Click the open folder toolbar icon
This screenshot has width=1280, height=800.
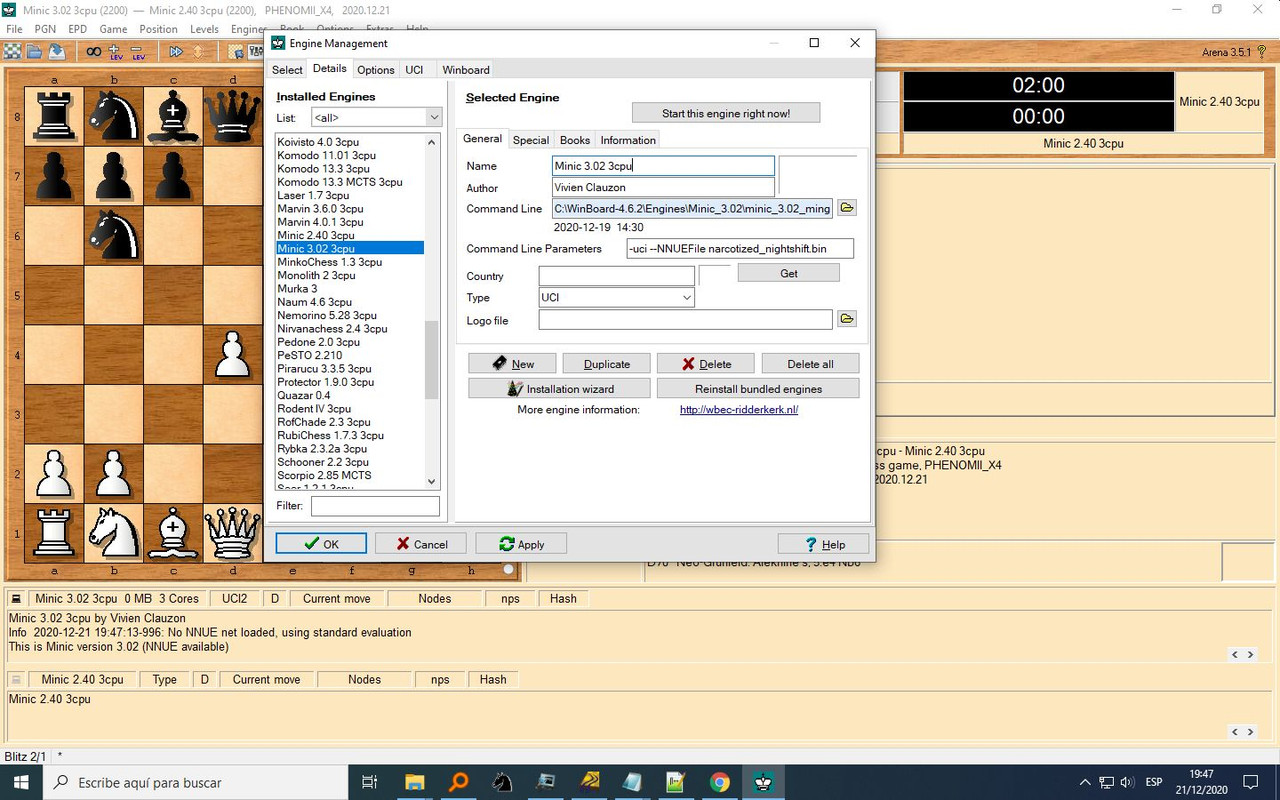(x=35, y=51)
